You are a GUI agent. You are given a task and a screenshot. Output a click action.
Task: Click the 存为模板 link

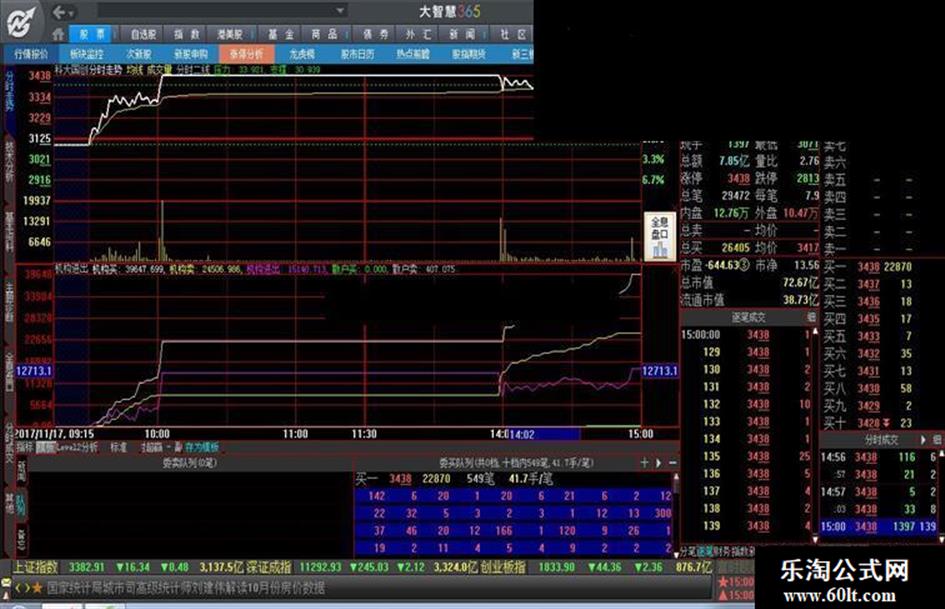[x=202, y=447]
